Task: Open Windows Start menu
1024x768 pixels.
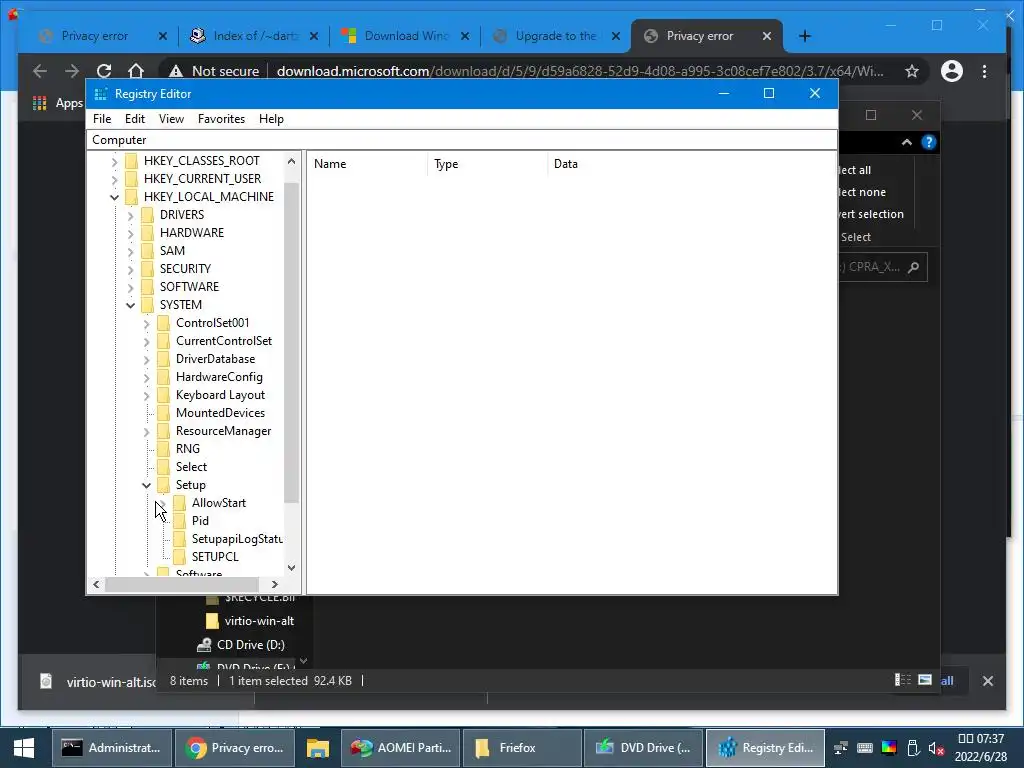Action: pos(24,748)
